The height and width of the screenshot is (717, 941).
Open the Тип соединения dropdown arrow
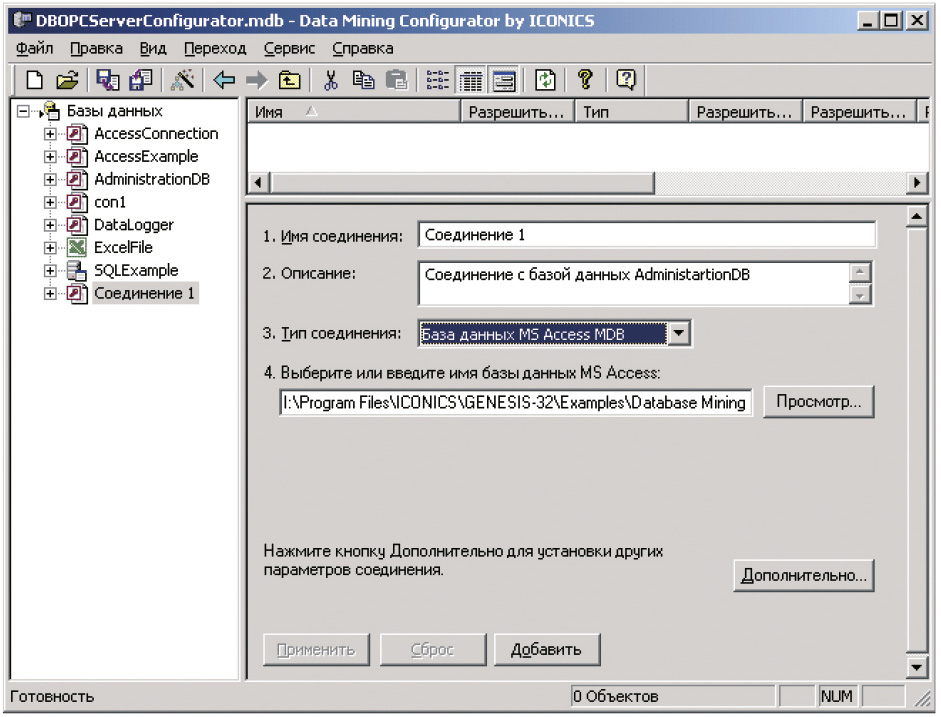tap(679, 334)
